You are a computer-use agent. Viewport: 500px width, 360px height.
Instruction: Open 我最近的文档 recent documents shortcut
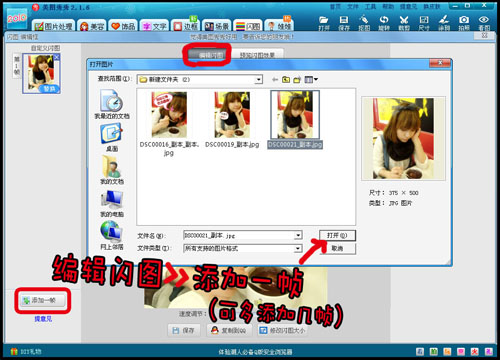112,104
